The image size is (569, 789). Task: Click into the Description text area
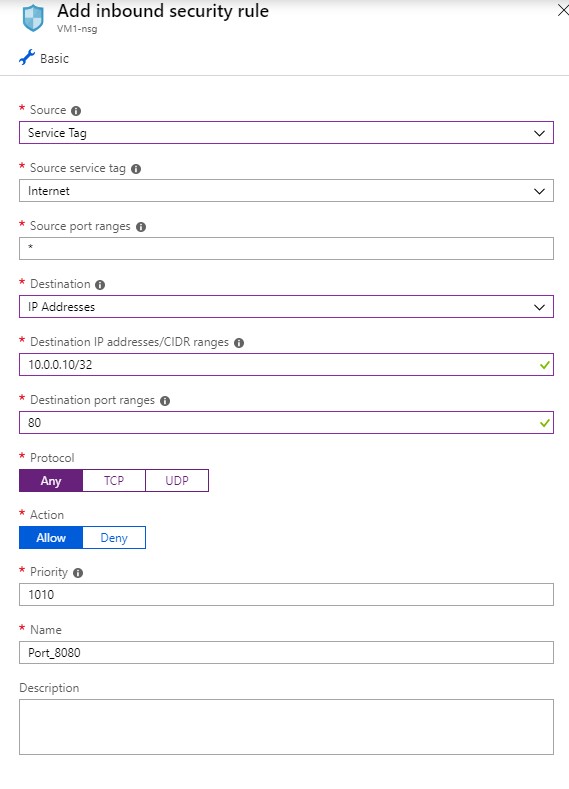[286, 727]
